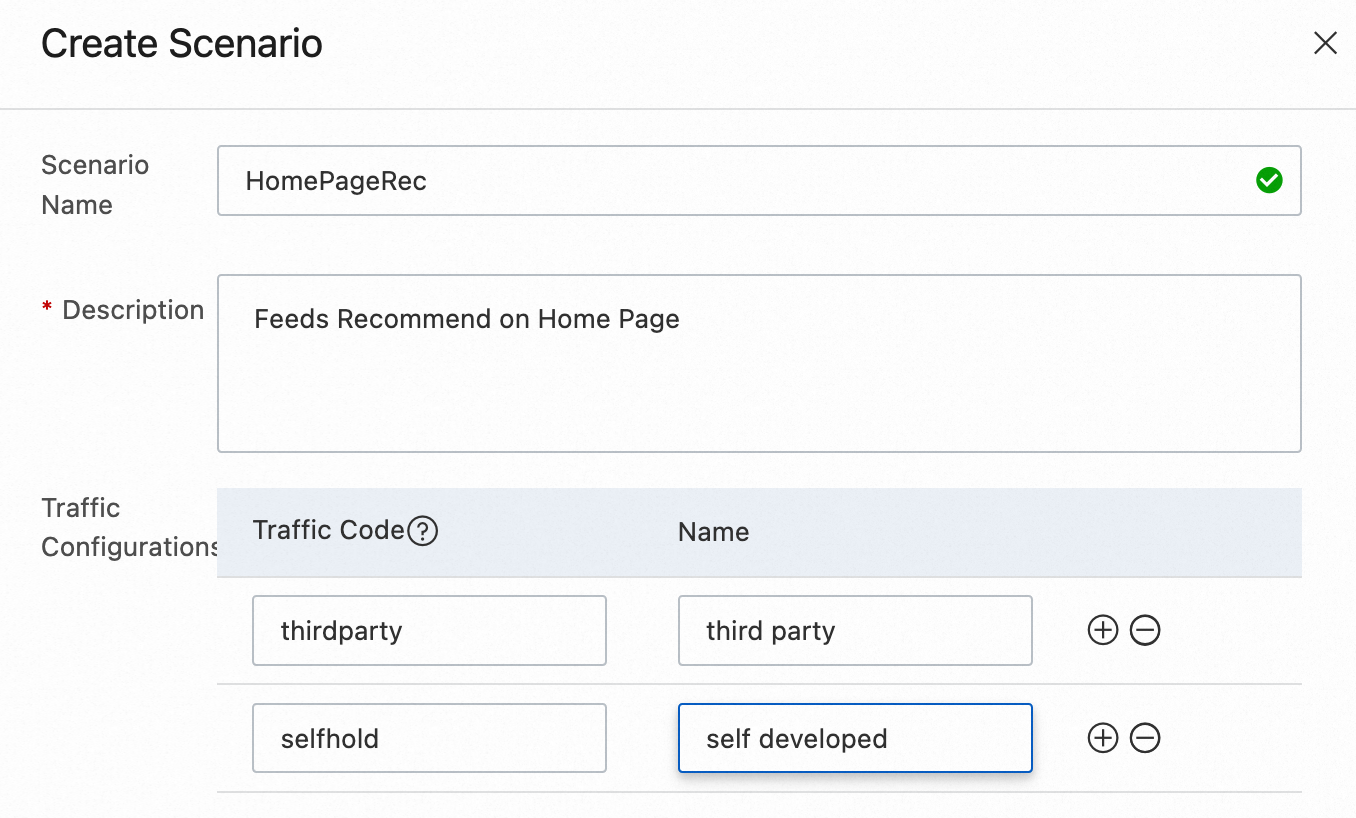Add a row after selfhold traffic row

pyautogui.click(x=1102, y=739)
